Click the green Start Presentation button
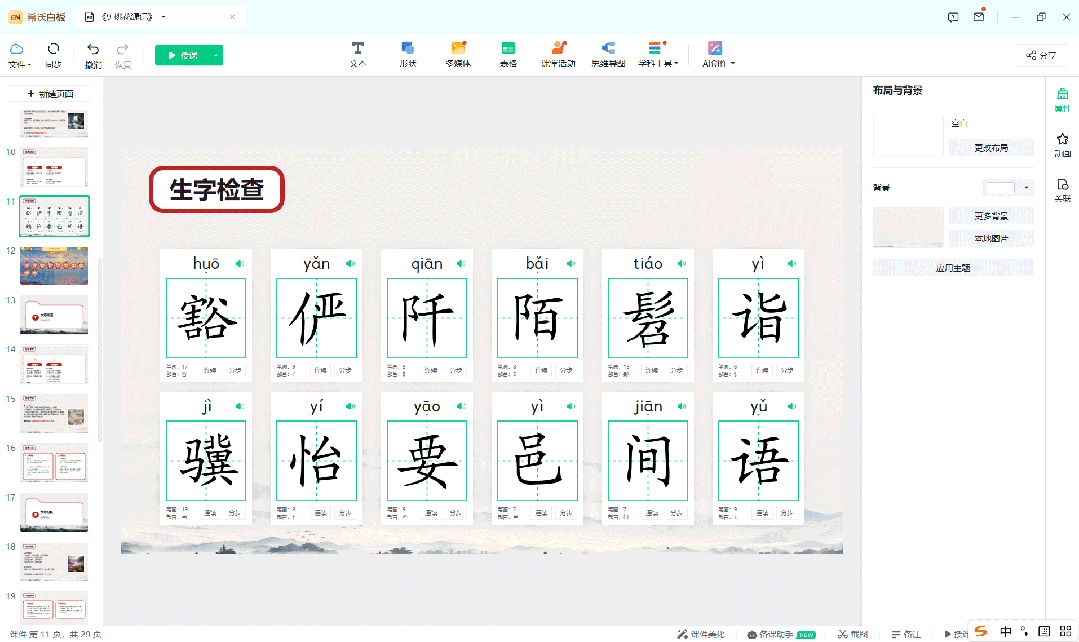Viewport: 1079px width, 642px height. pos(181,56)
